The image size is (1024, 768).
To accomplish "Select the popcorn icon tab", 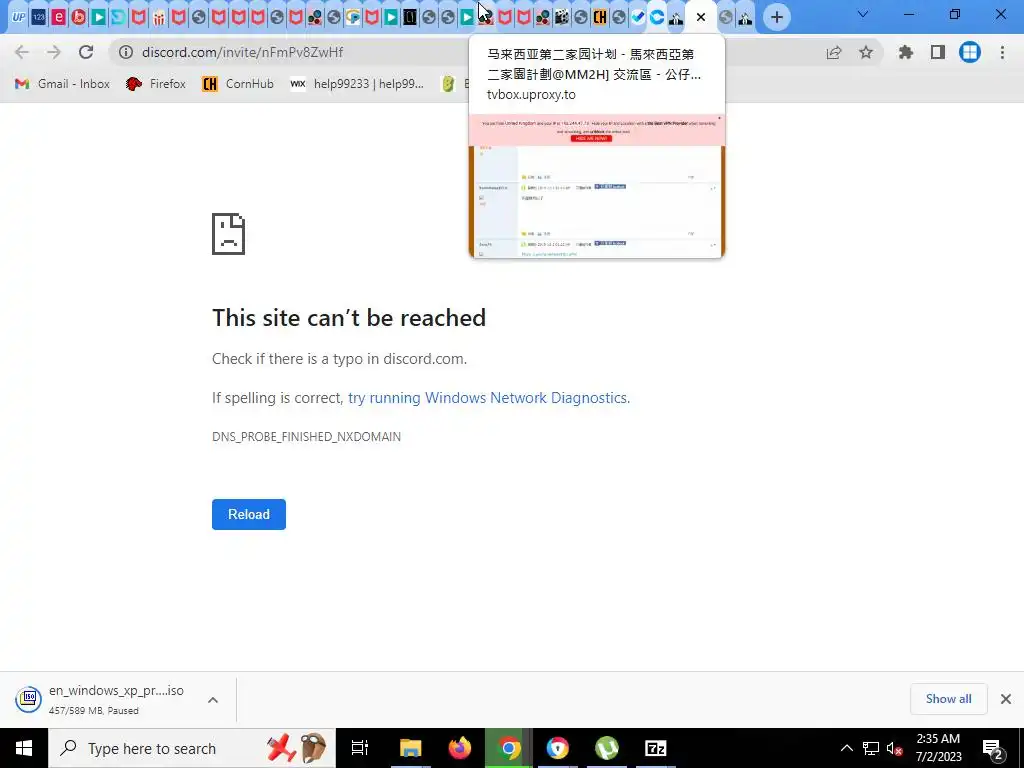I will coord(159,17).
